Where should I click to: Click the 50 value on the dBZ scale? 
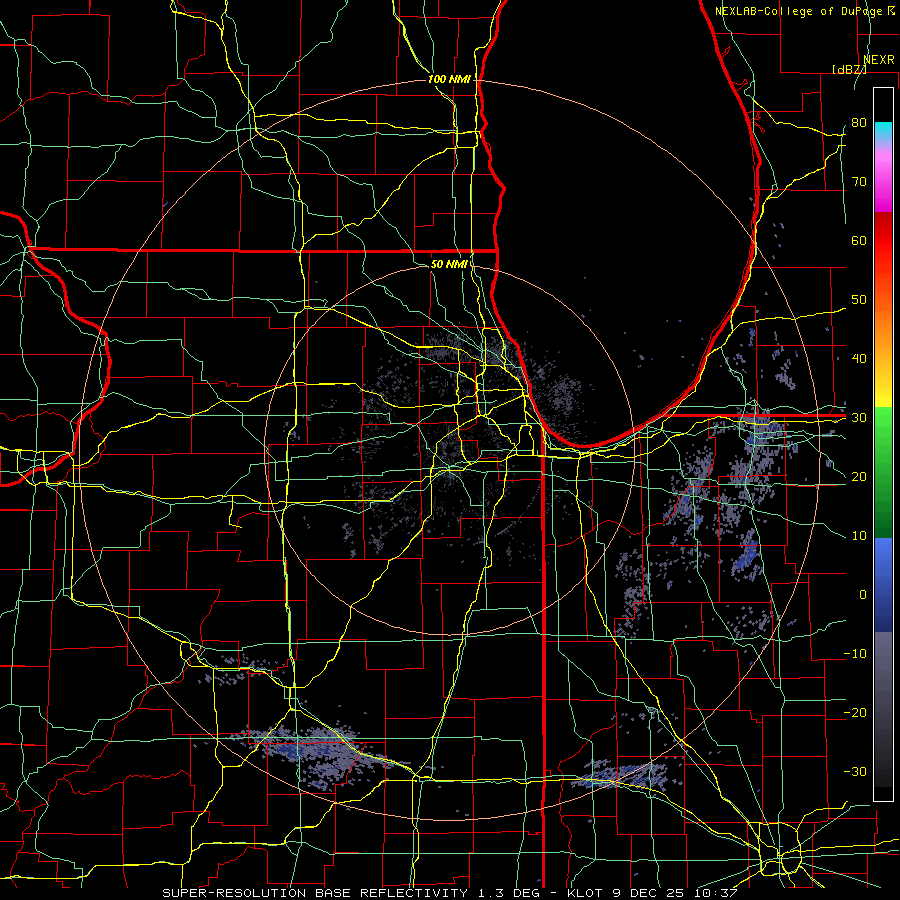point(859,300)
